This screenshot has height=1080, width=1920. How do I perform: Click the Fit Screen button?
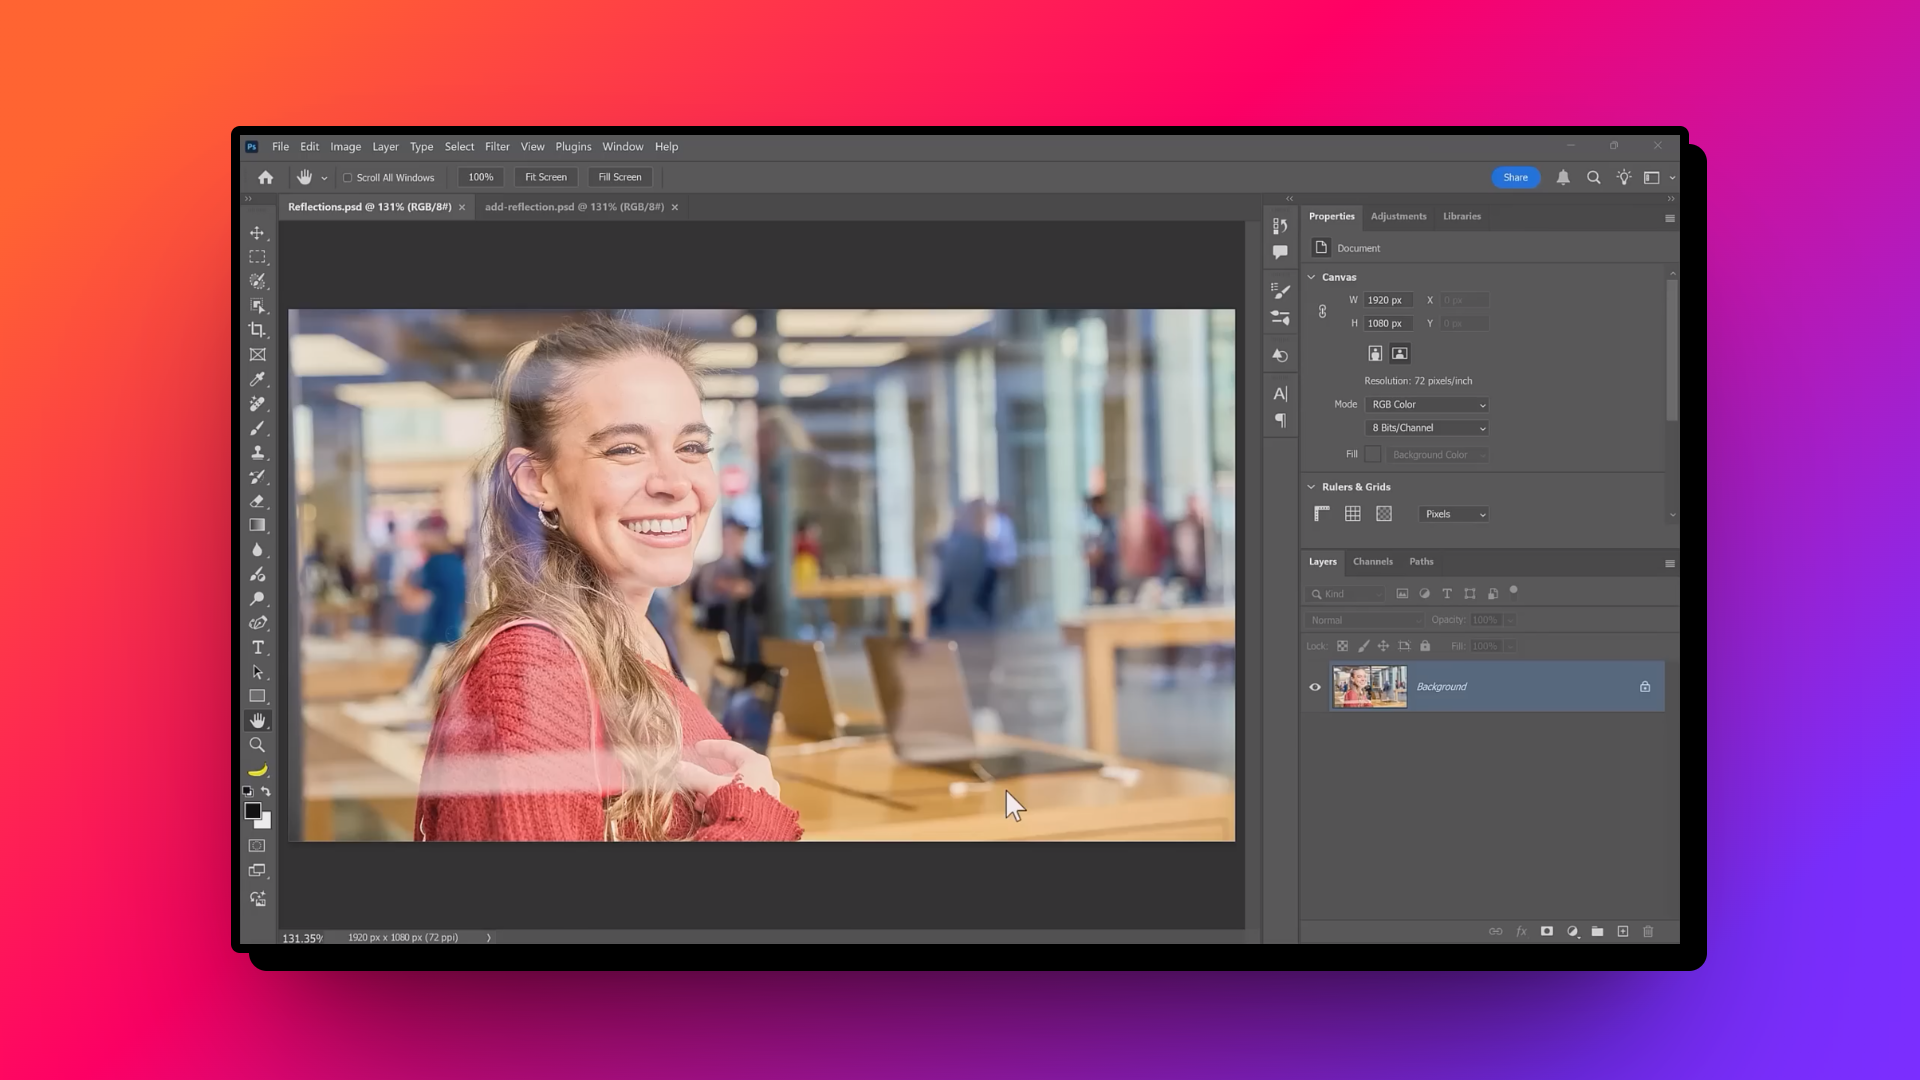click(546, 177)
